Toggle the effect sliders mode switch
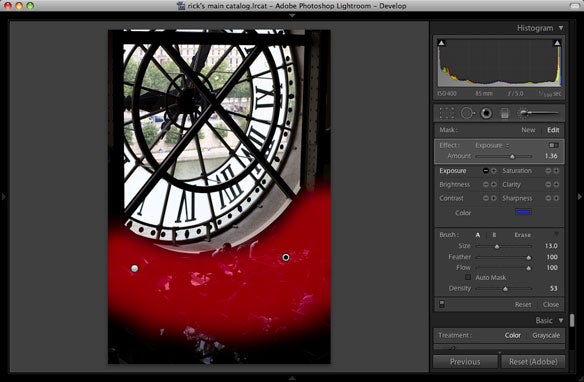The width and height of the screenshot is (584, 382). pyautogui.click(x=553, y=145)
